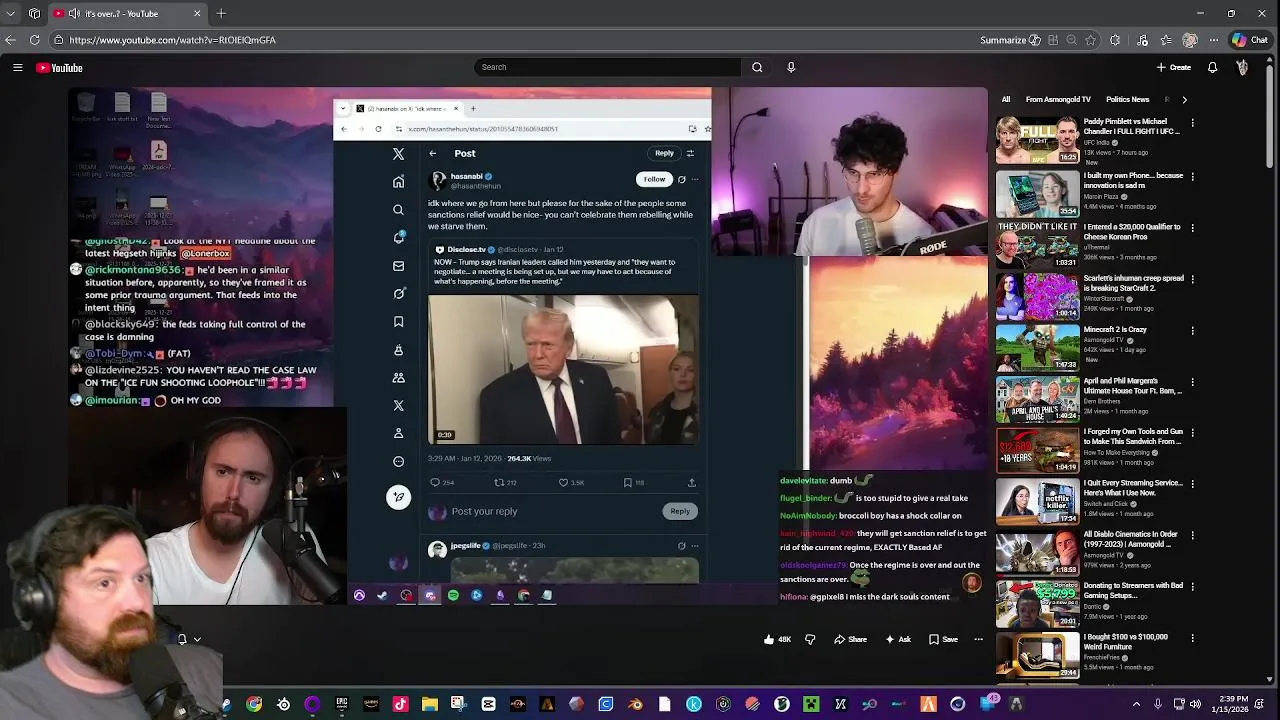Viewport: 1280px width, 720px height.
Task: Share this YouTube video
Action: coord(850,639)
